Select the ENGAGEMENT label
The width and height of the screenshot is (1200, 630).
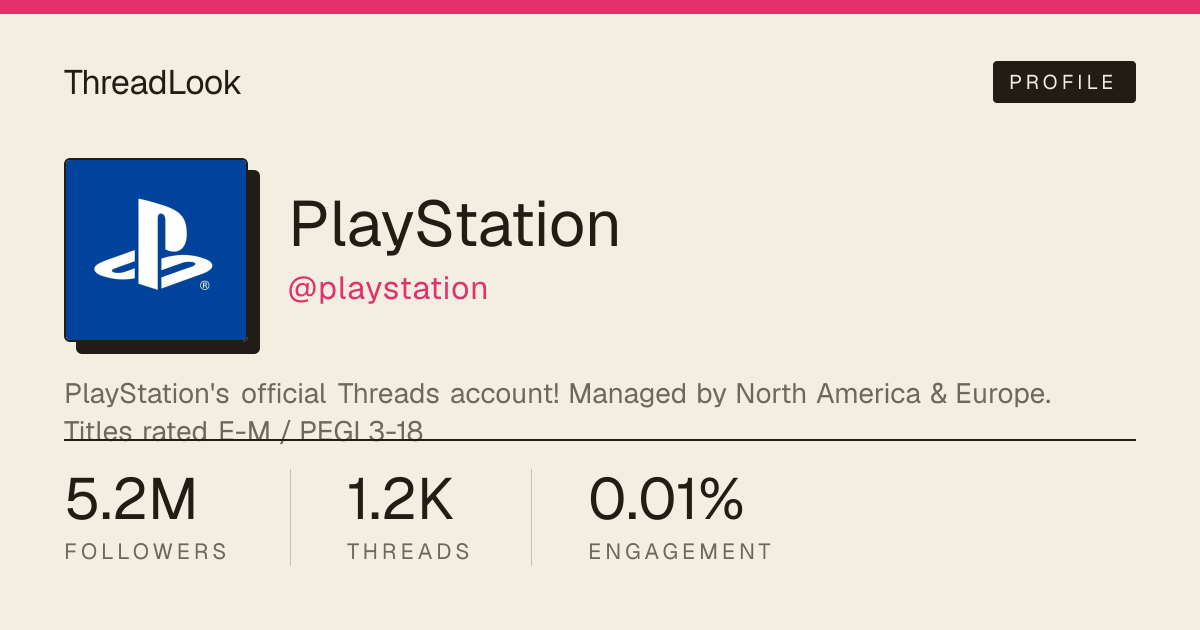point(680,552)
